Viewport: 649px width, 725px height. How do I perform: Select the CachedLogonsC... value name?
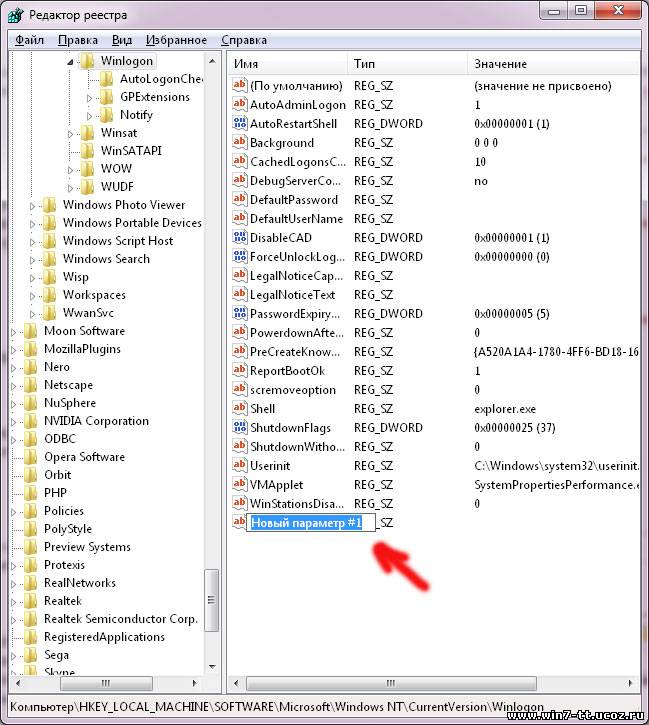coord(298,161)
